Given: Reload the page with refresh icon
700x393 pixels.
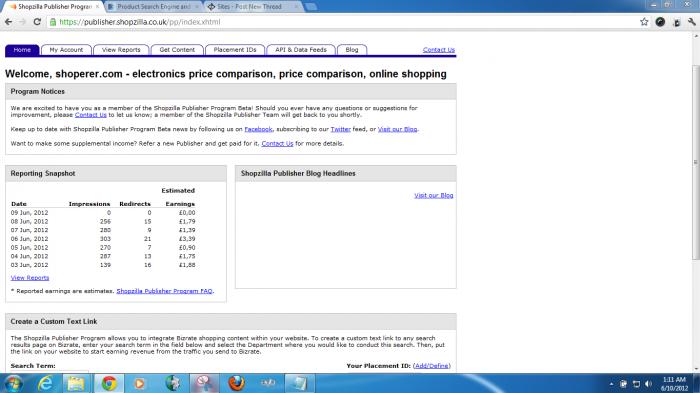Looking at the screenshot, I should click(37, 22).
